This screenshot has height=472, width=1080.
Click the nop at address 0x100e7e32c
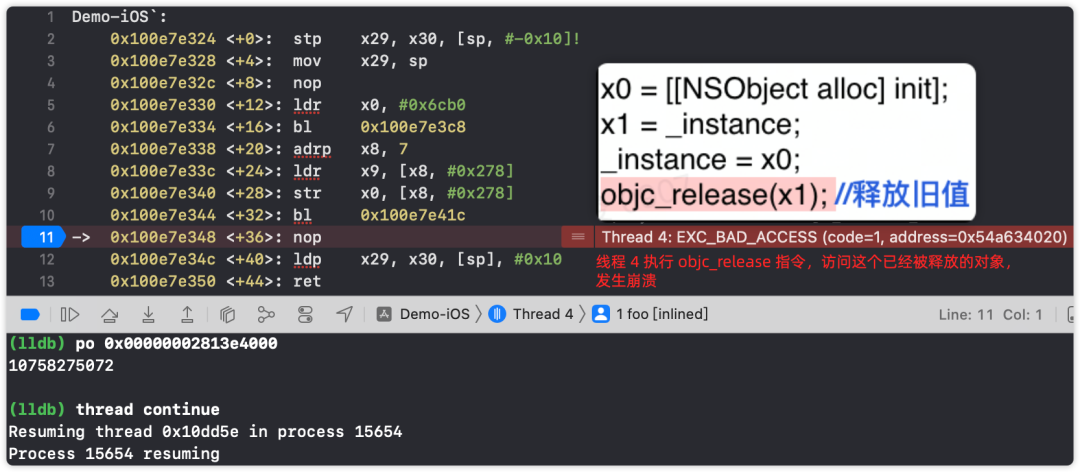tap(307, 83)
